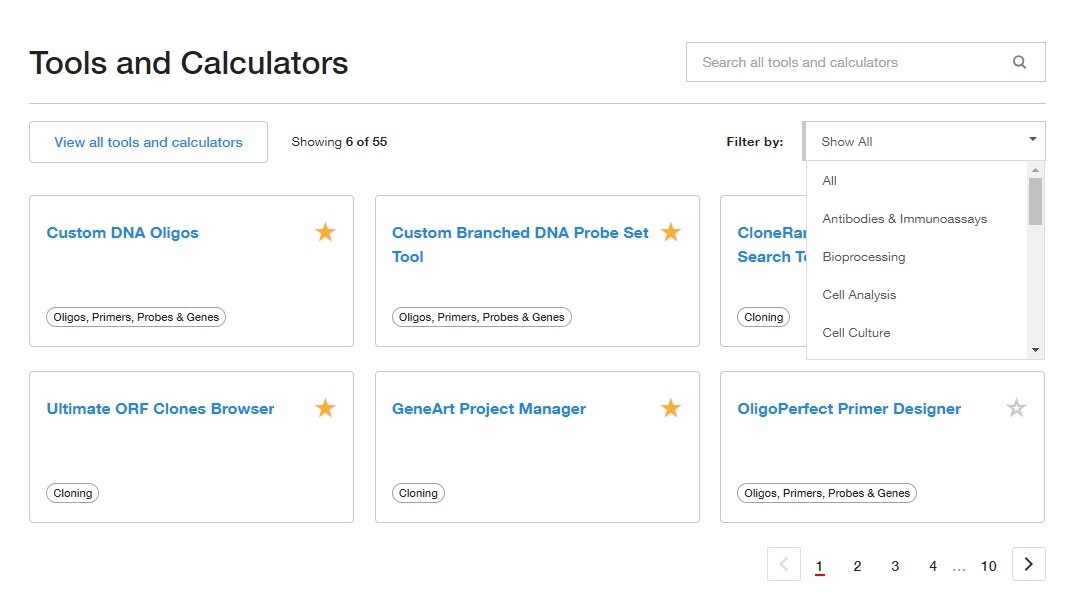Click the search magnifier icon
Viewport: 1069px width, 593px height.
[1019, 62]
